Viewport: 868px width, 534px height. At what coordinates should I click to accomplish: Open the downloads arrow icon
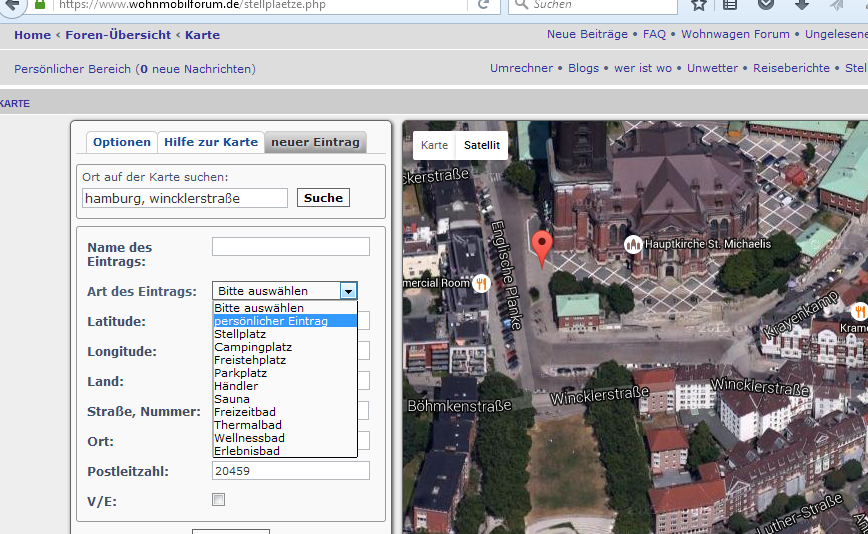(x=801, y=5)
